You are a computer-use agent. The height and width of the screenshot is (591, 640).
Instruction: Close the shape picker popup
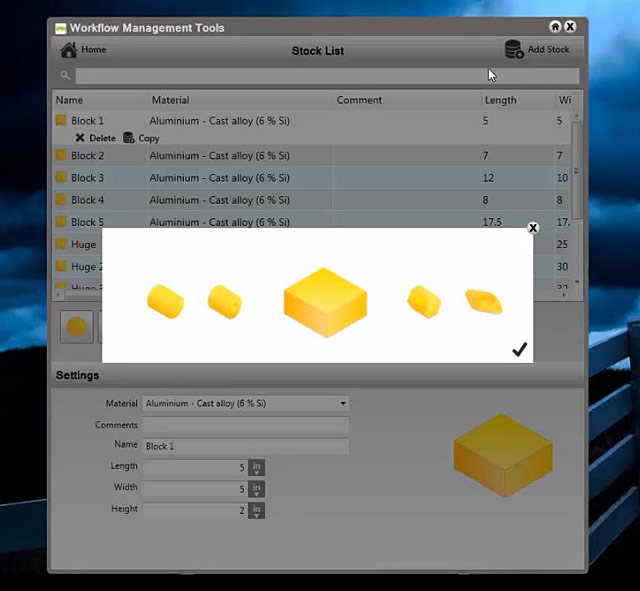(533, 228)
